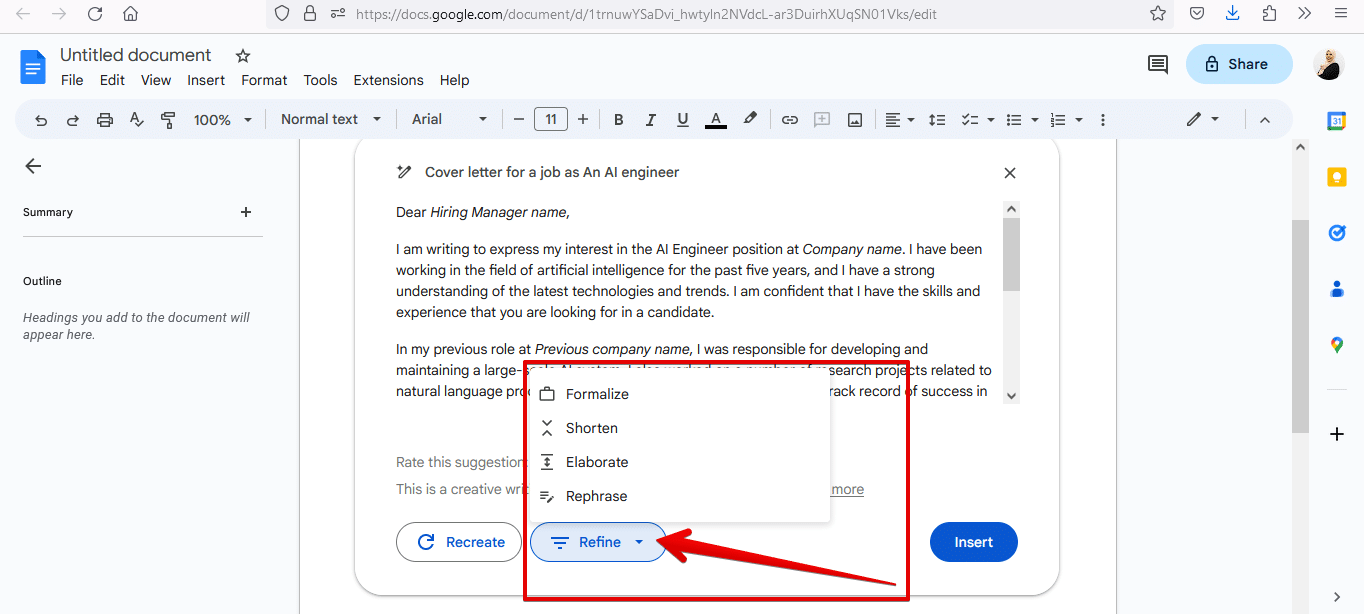The width and height of the screenshot is (1364, 614).
Task: Click the Firefox Reload page button
Action: click(95, 14)
